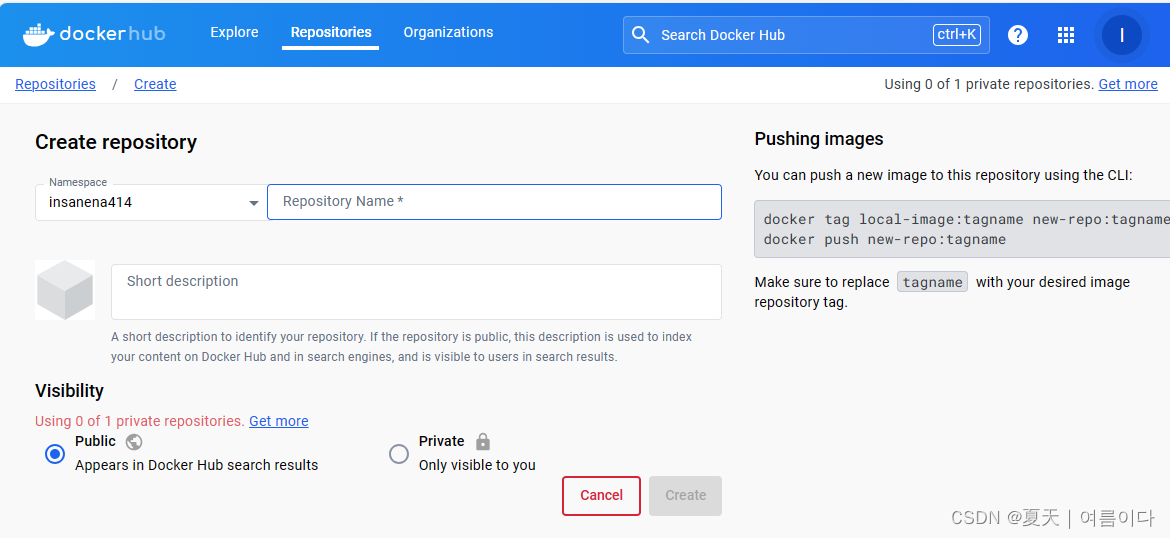Image resolution: width=1170 pixels, height=538 pixels.
Task: Open the user account avatar
Action: (1122, 35)
